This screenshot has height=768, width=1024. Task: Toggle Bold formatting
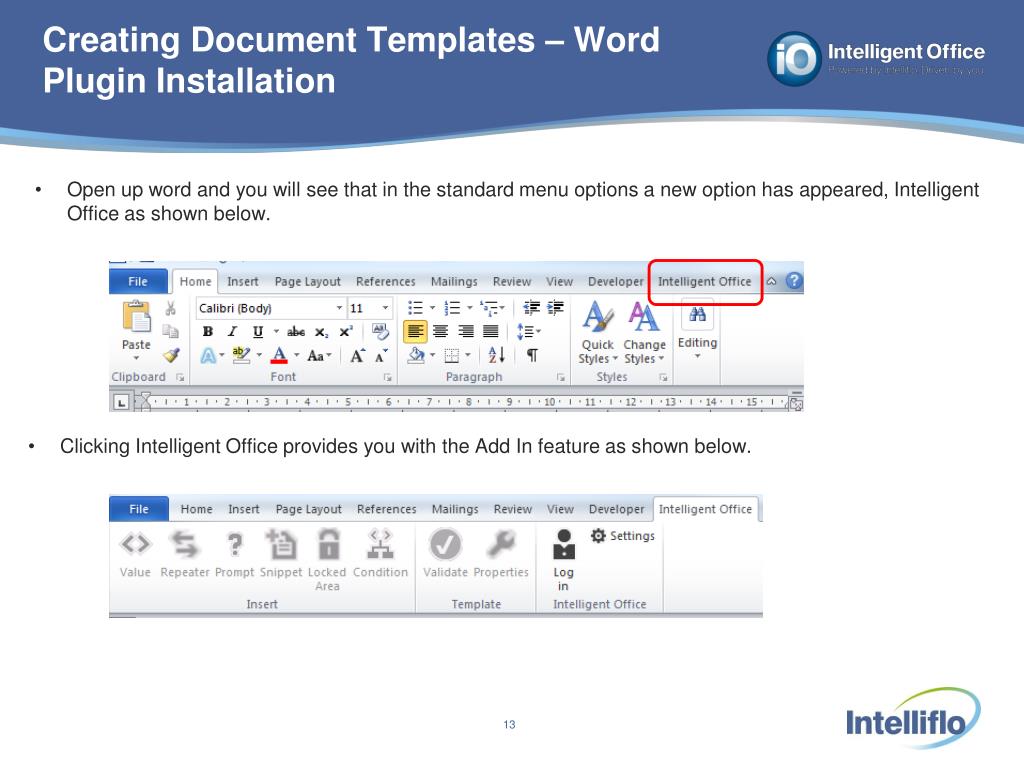[x=208, y=332]
